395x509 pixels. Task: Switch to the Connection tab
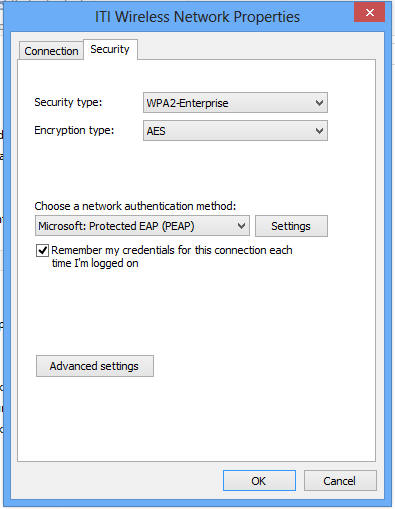tap(51, 51)
